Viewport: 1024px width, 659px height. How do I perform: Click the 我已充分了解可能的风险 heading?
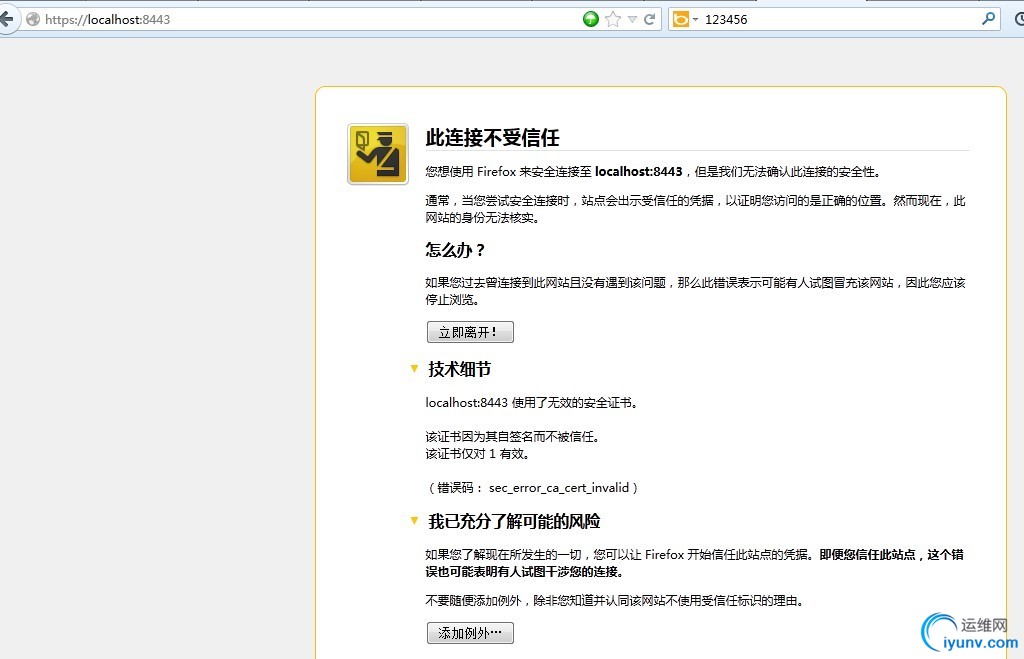click(x=515, y=521)
